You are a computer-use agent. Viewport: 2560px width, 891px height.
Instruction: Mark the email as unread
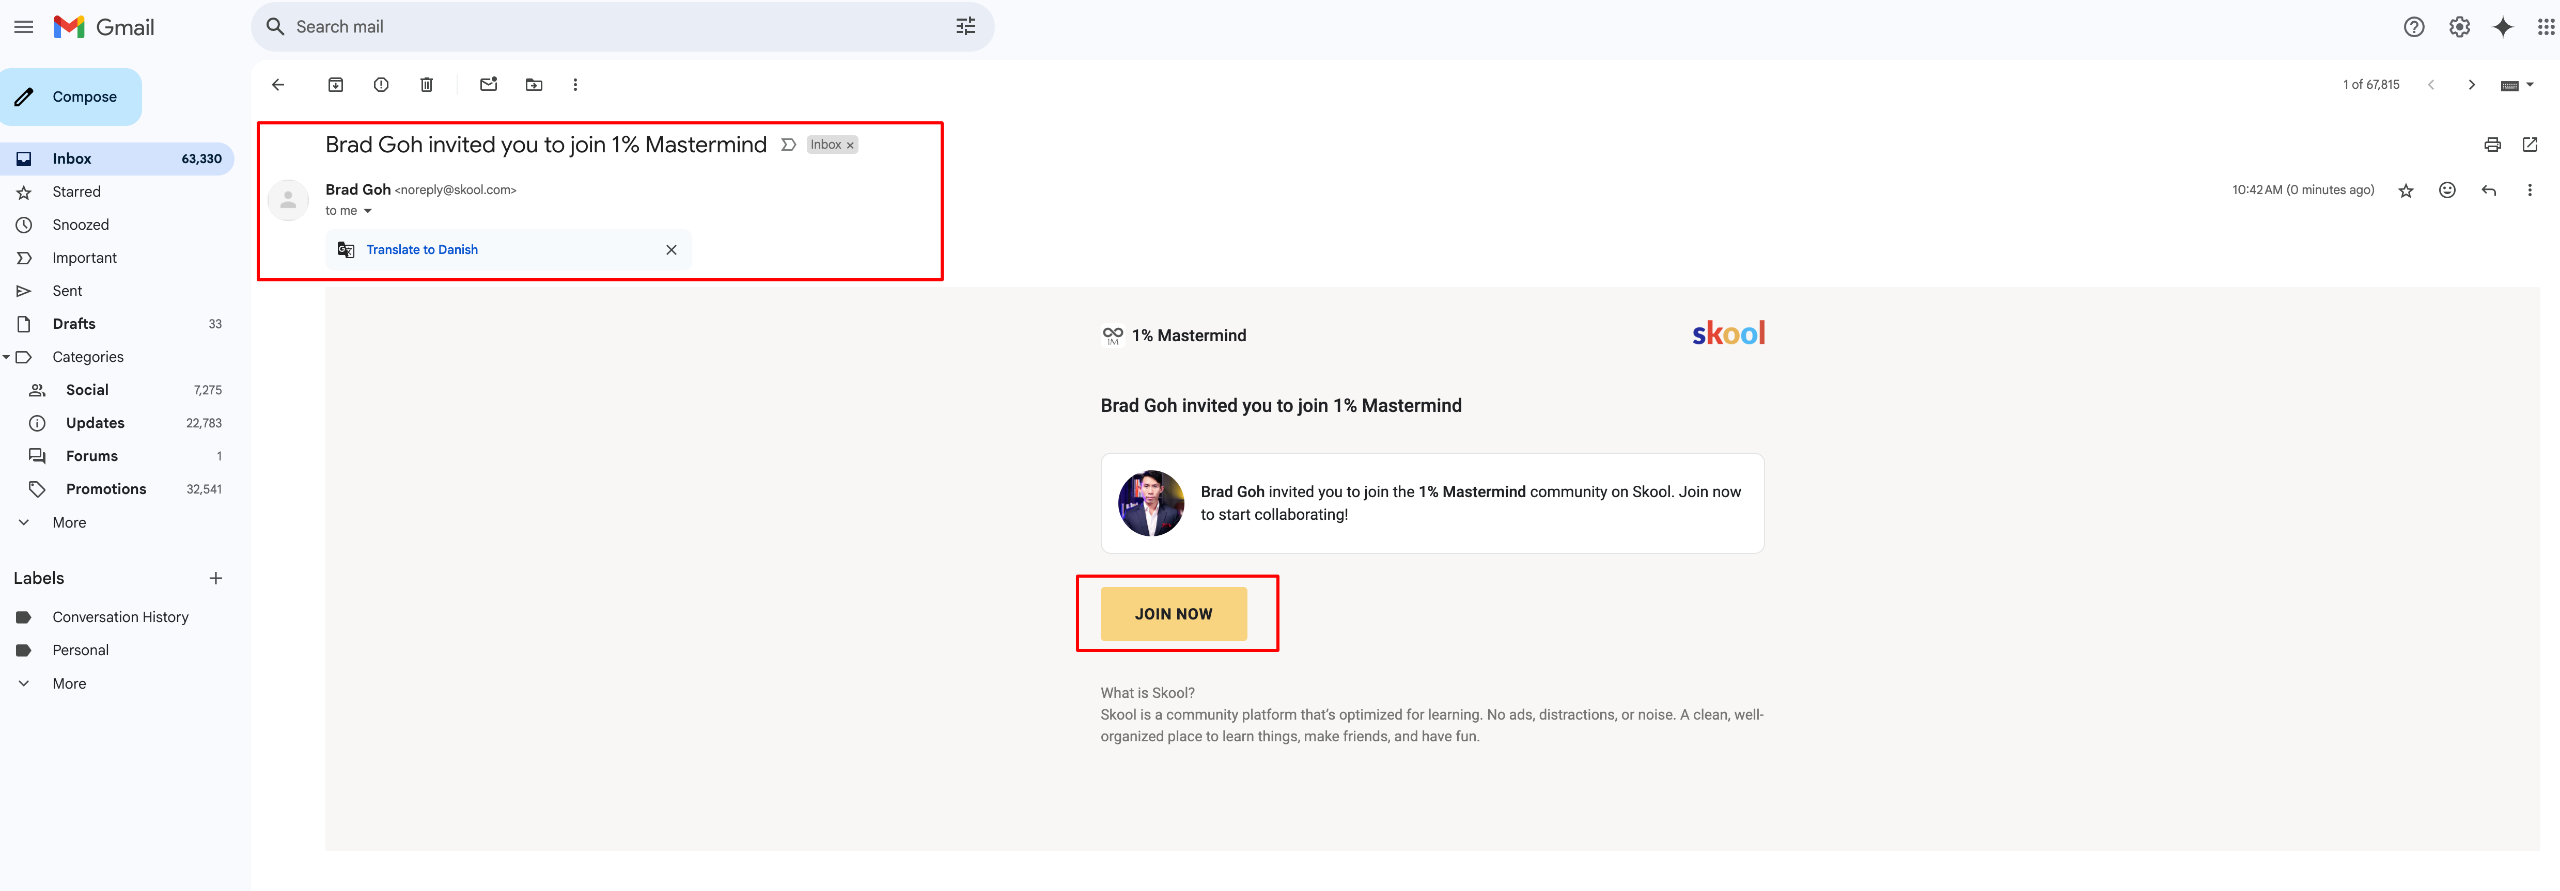[x=488, y=85]
